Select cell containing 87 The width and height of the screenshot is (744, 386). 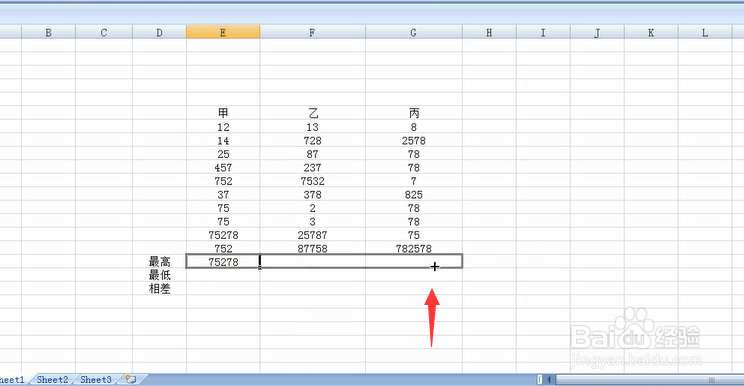pyautogui.click(x=313, y=154)
